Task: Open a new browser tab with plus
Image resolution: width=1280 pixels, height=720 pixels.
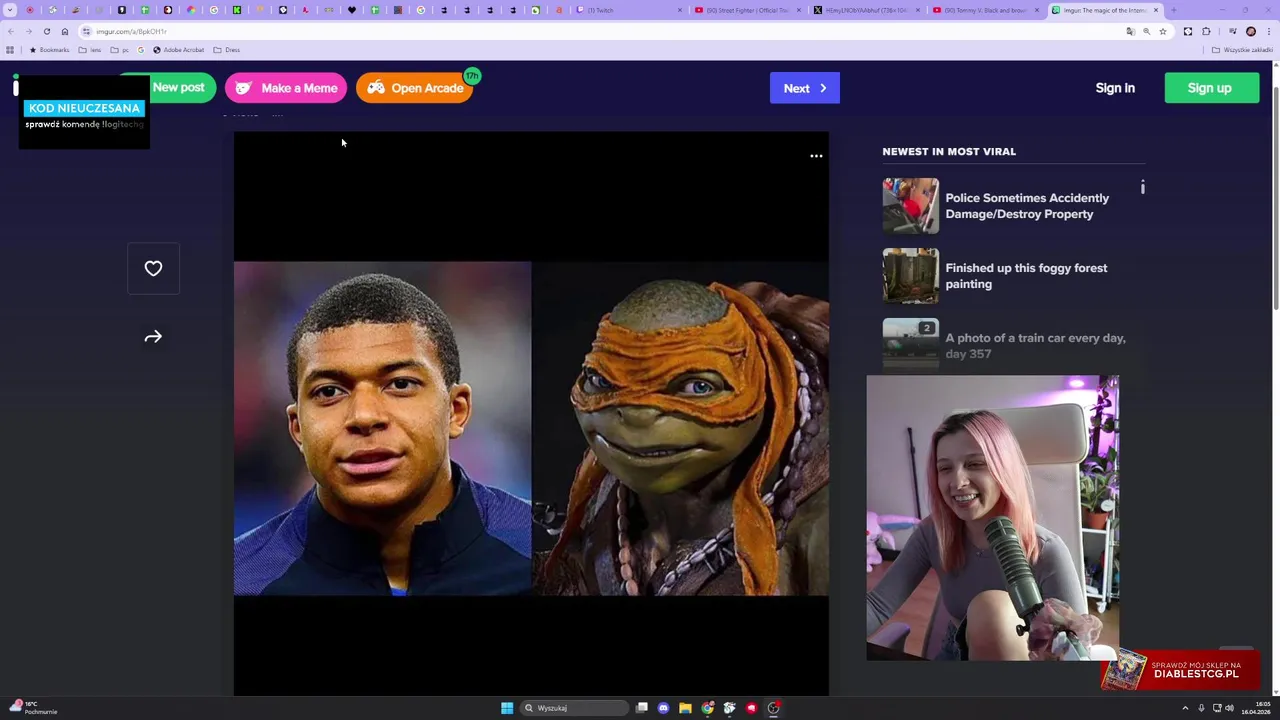Action: (1174, 10)
